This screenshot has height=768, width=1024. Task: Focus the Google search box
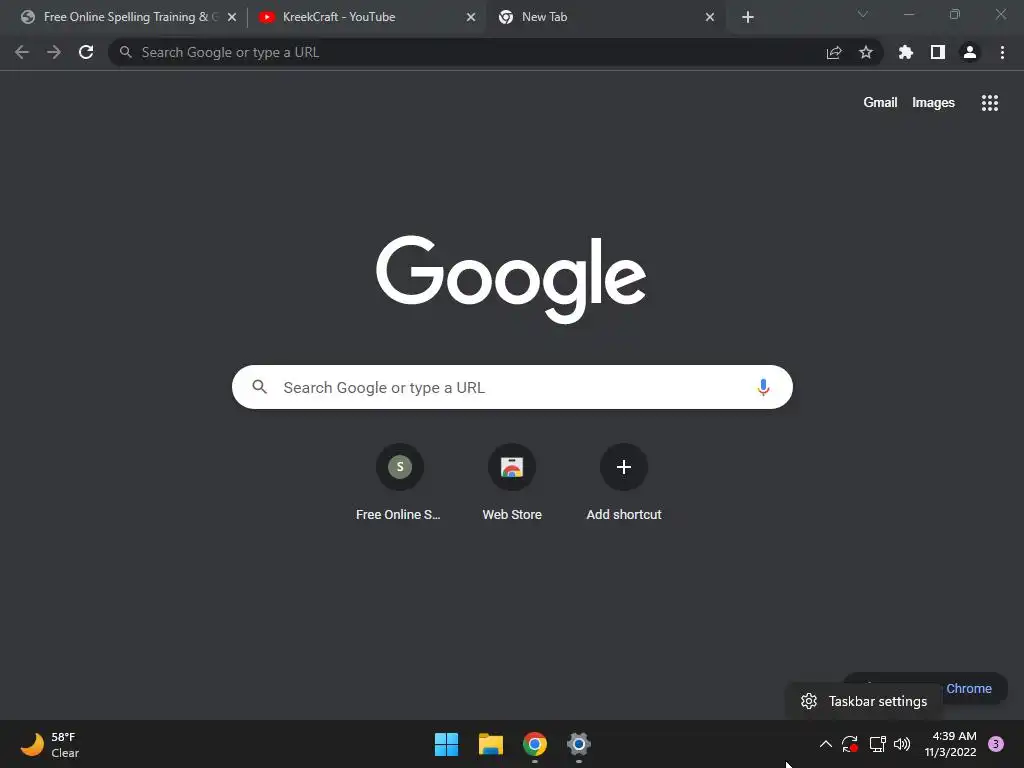point(512,387)
